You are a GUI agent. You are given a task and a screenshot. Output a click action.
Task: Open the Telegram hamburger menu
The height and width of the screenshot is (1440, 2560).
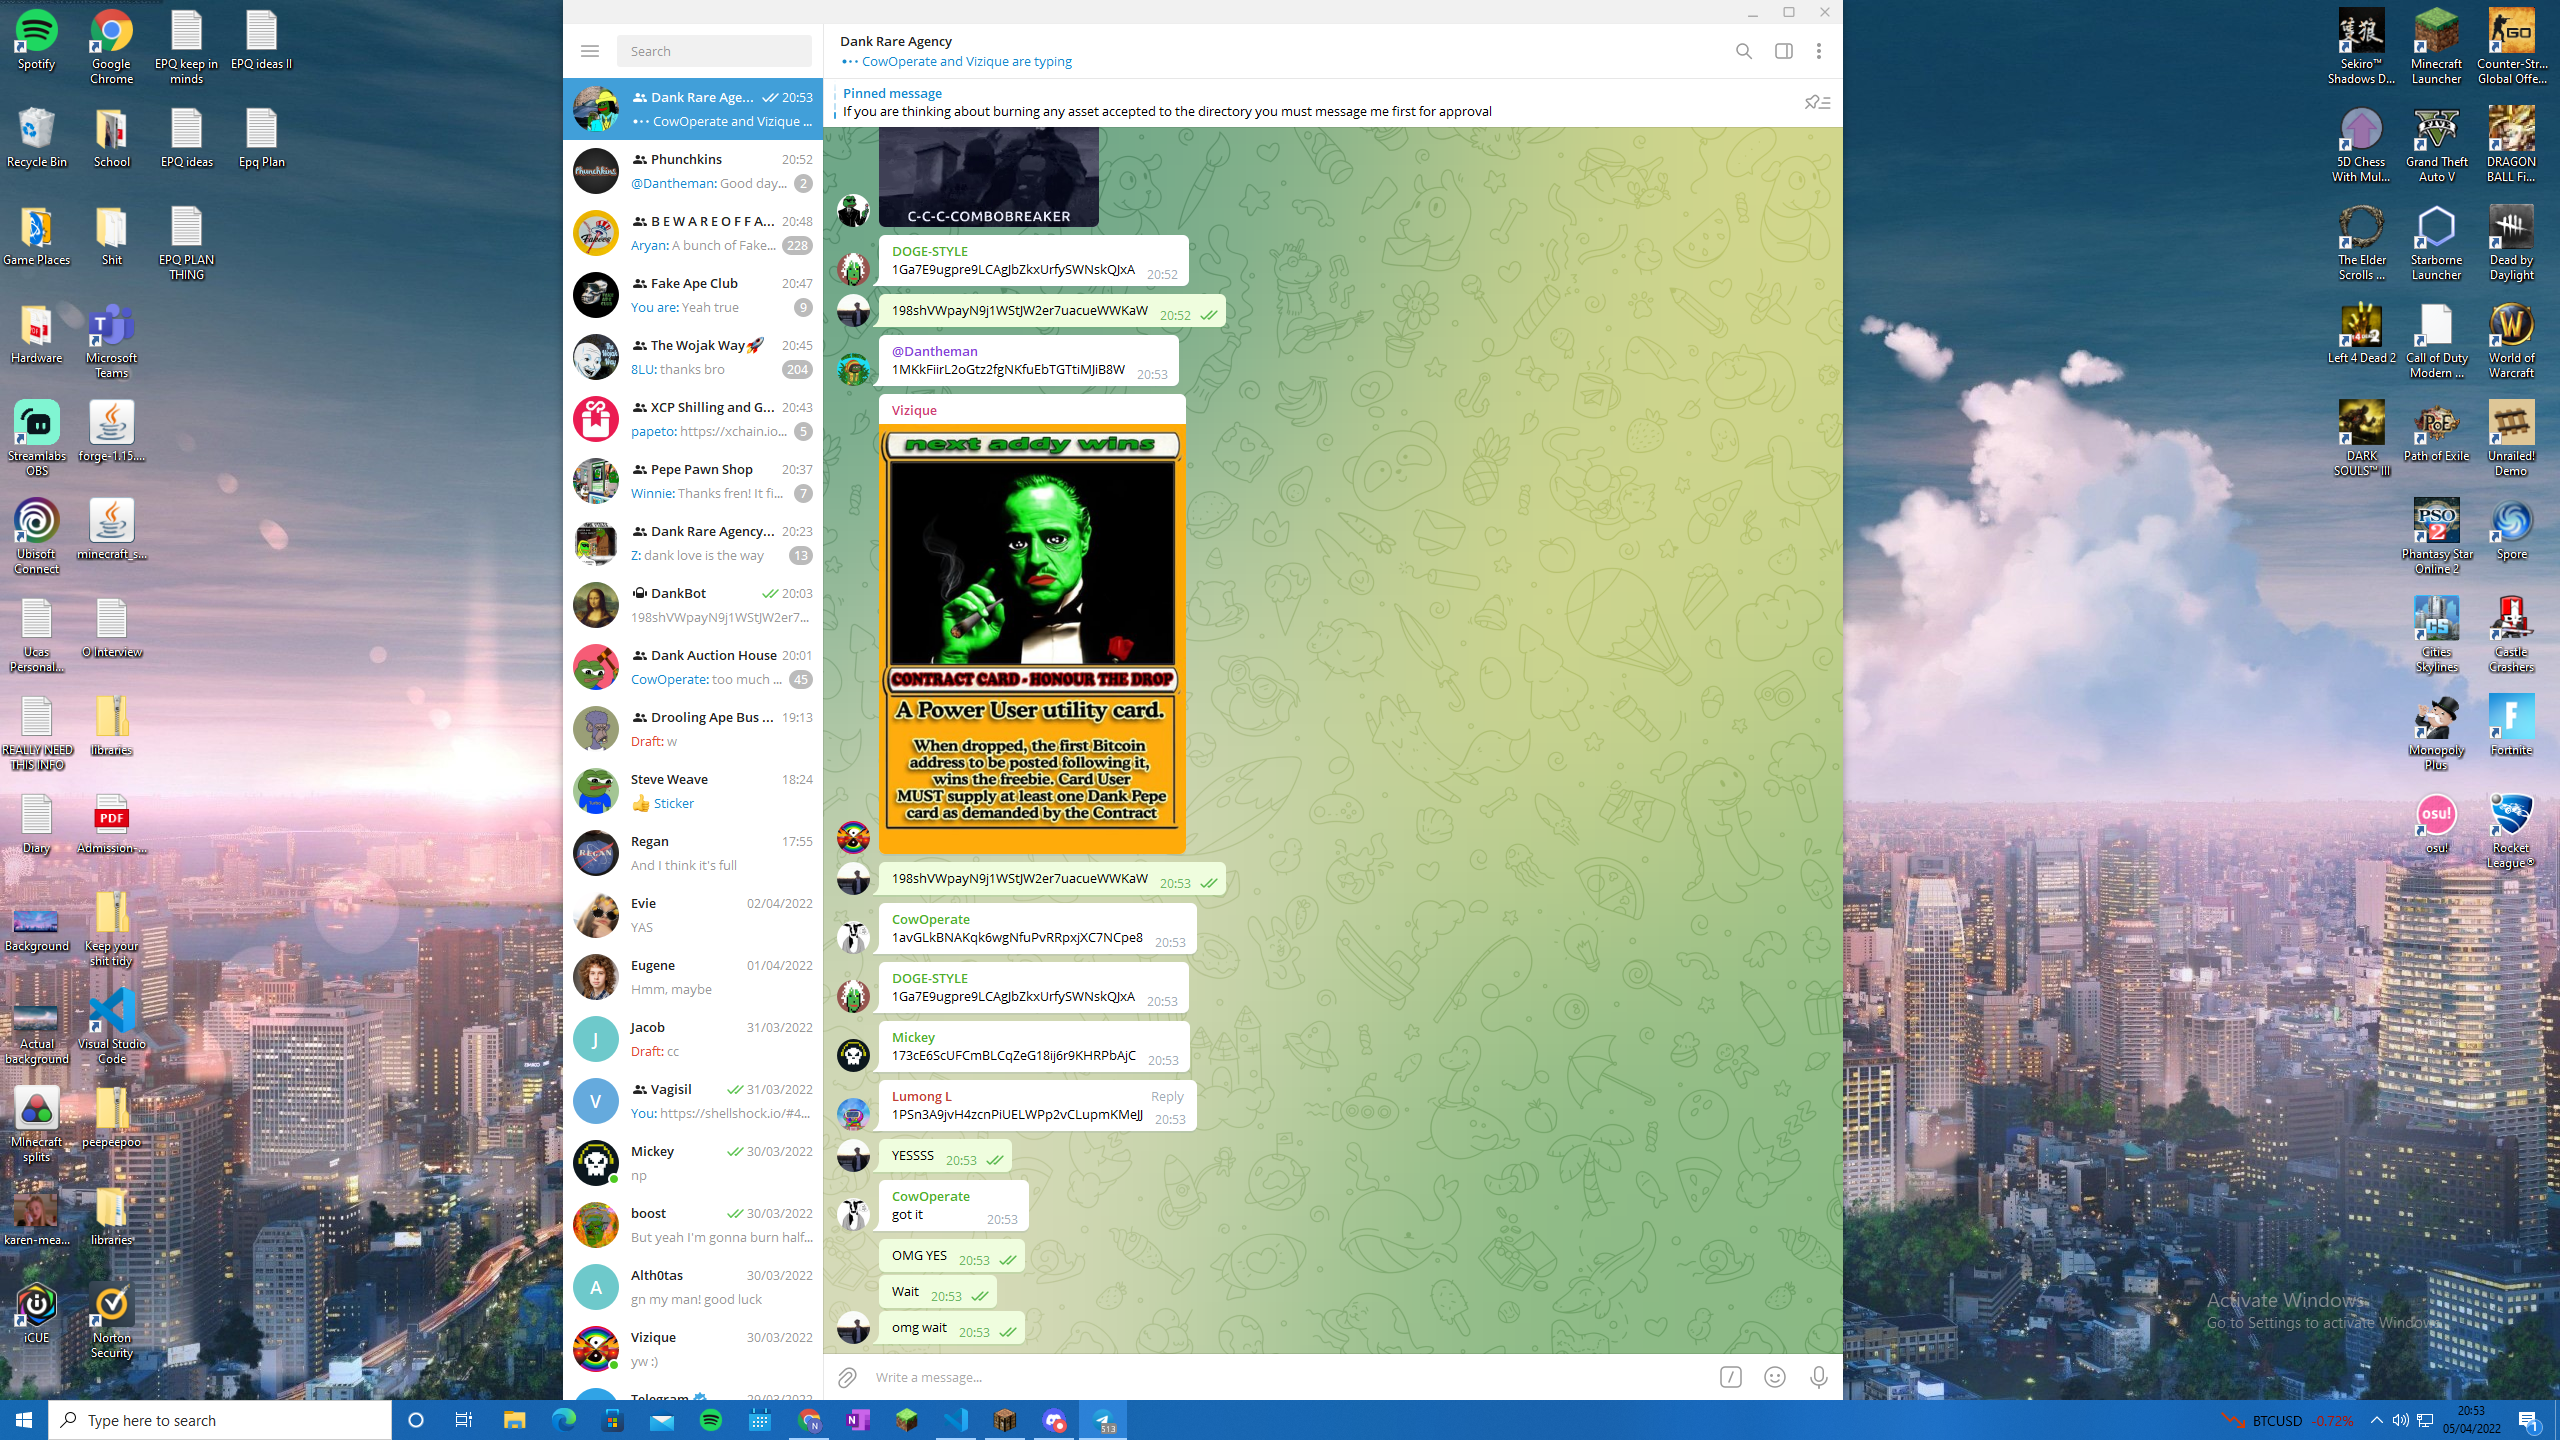590,51
